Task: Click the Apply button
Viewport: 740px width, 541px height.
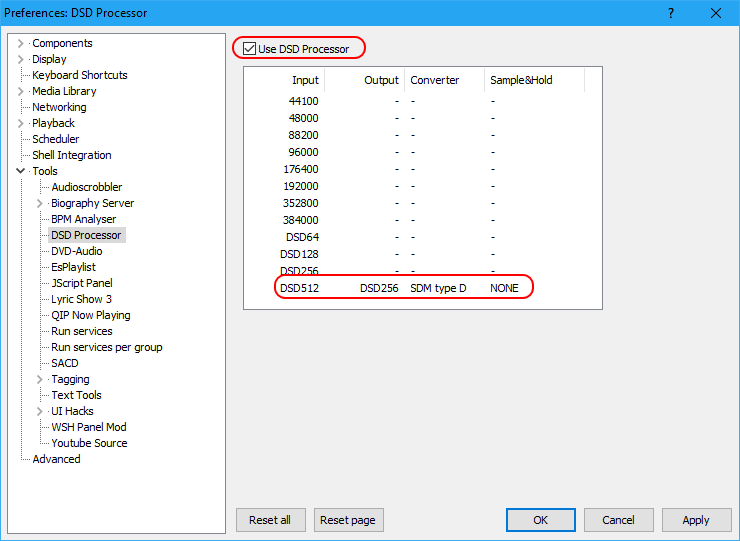Action: click(695, 520)
